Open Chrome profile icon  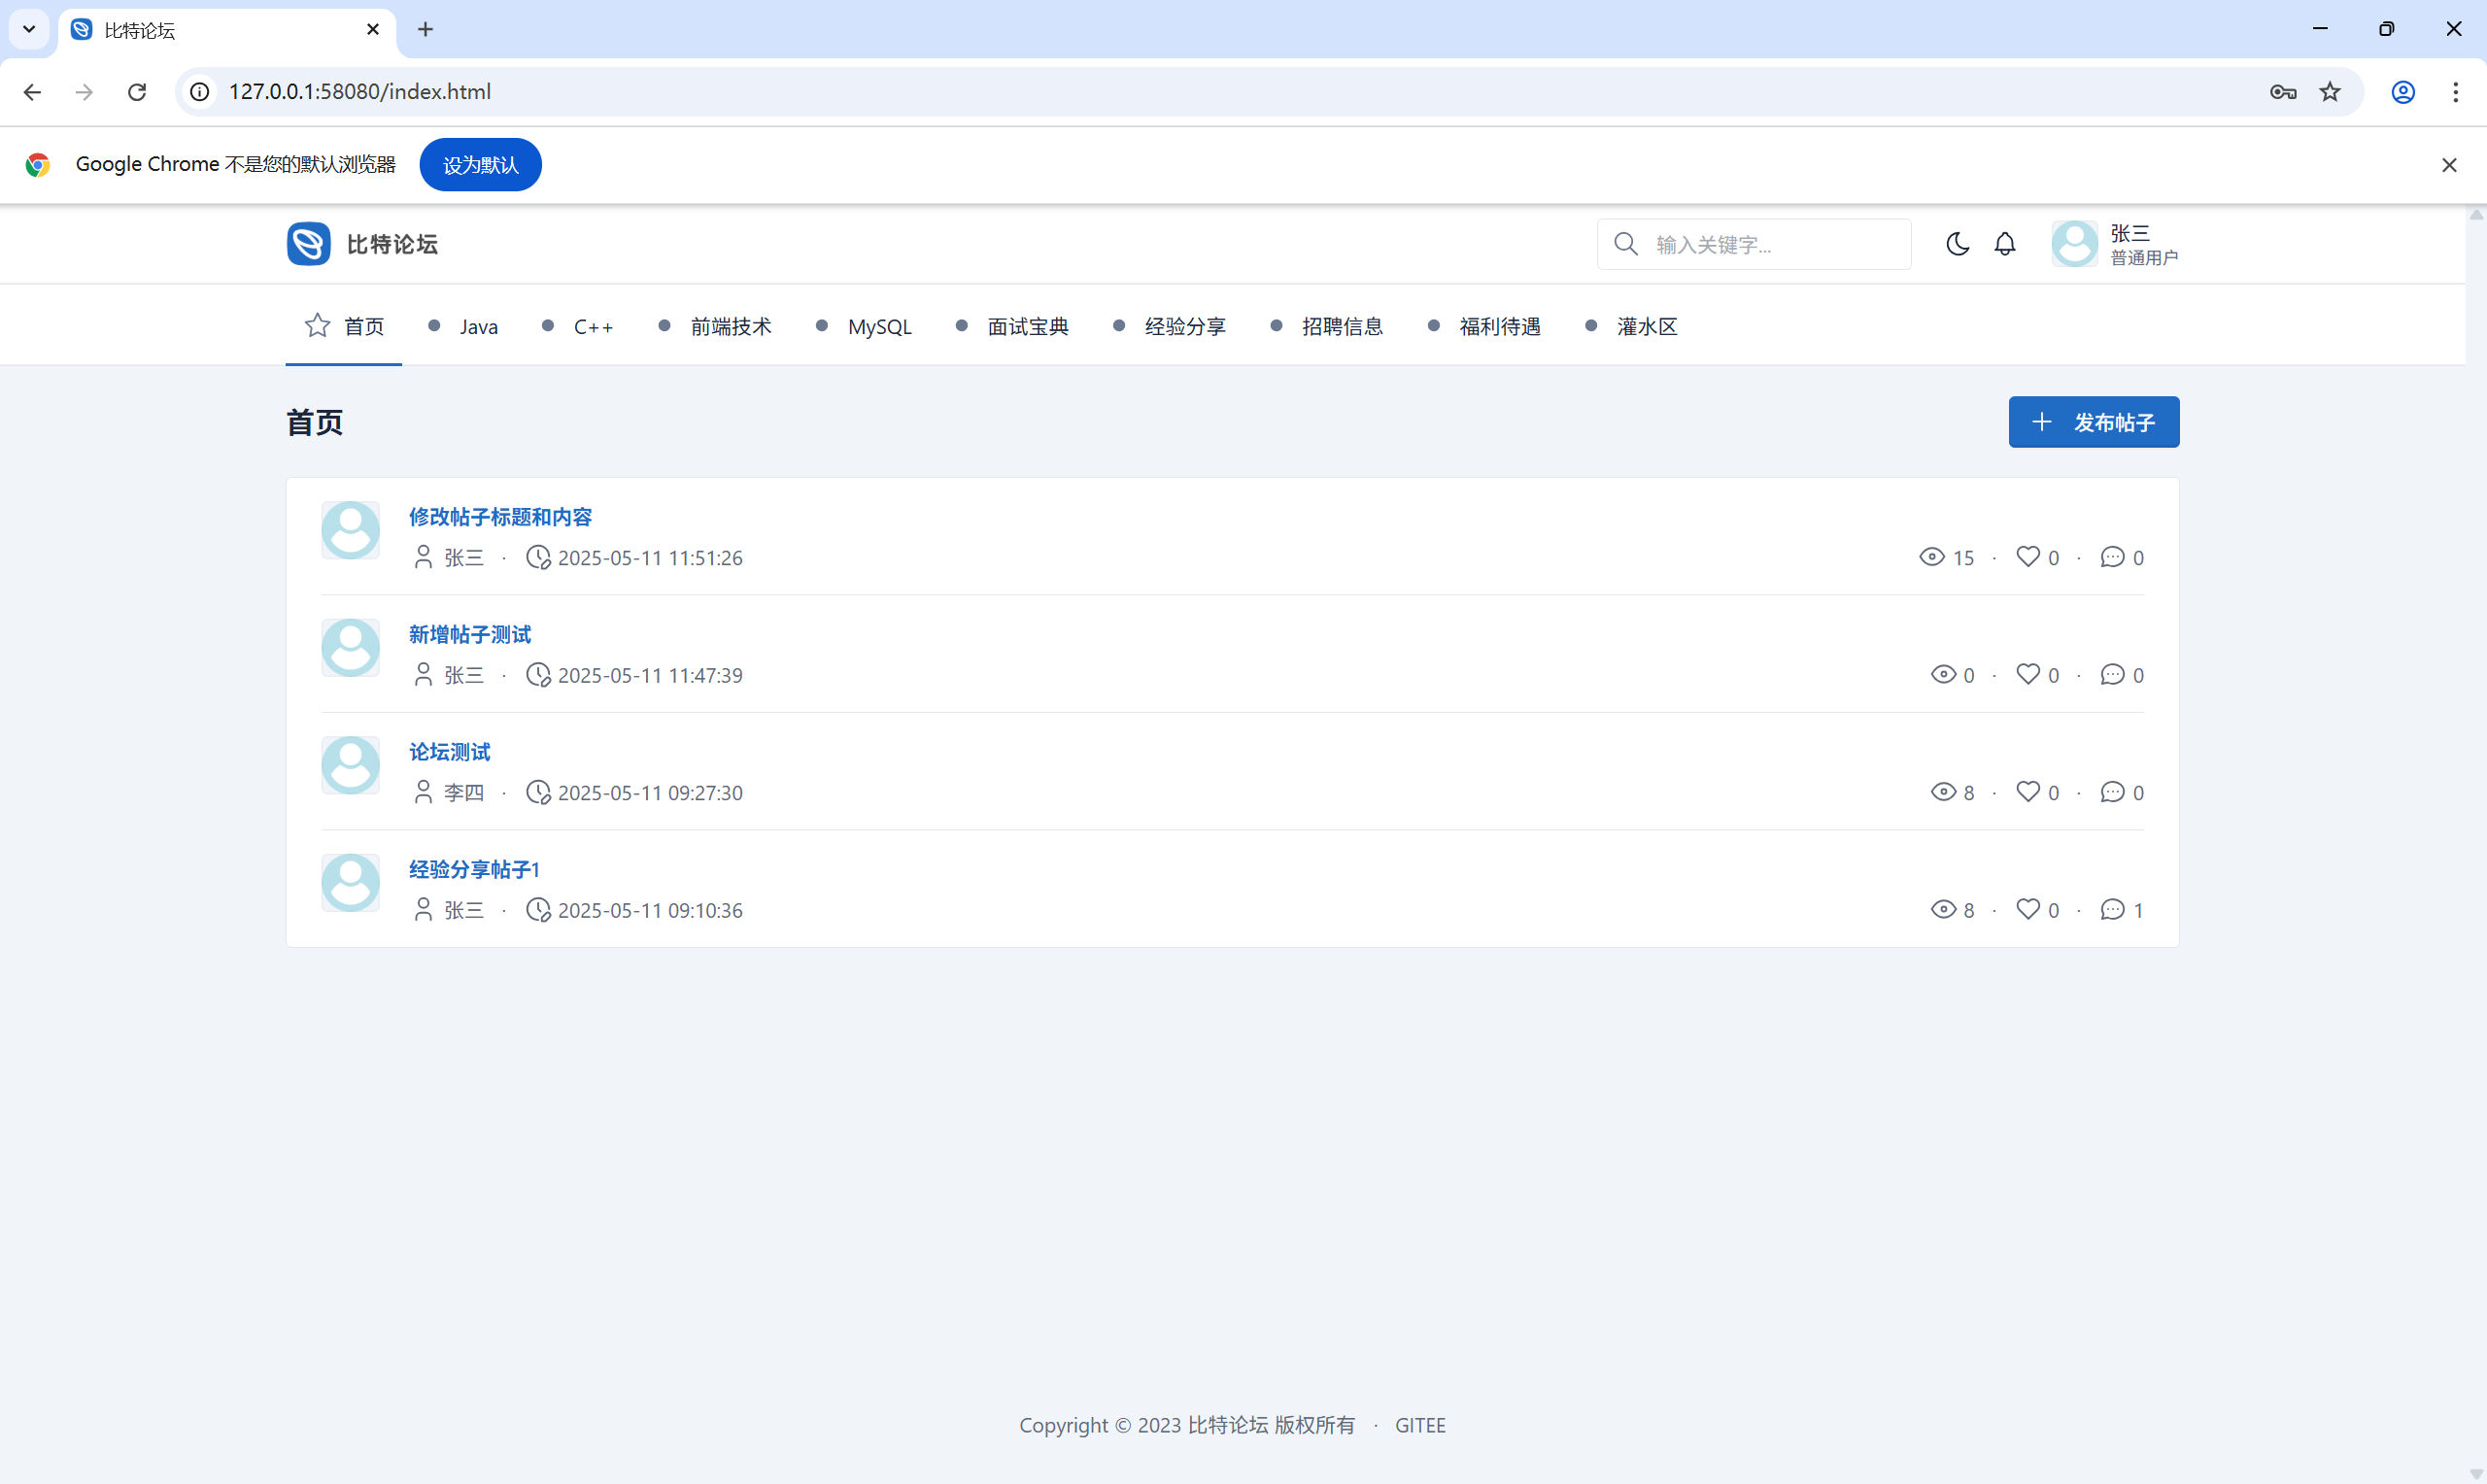pyautogui.click(x=2403, y=92)
